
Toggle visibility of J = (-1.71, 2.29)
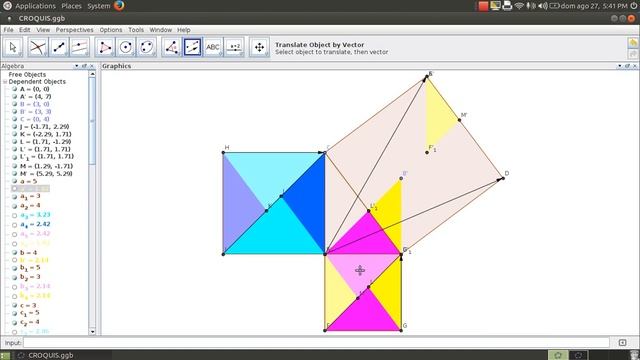14,127
